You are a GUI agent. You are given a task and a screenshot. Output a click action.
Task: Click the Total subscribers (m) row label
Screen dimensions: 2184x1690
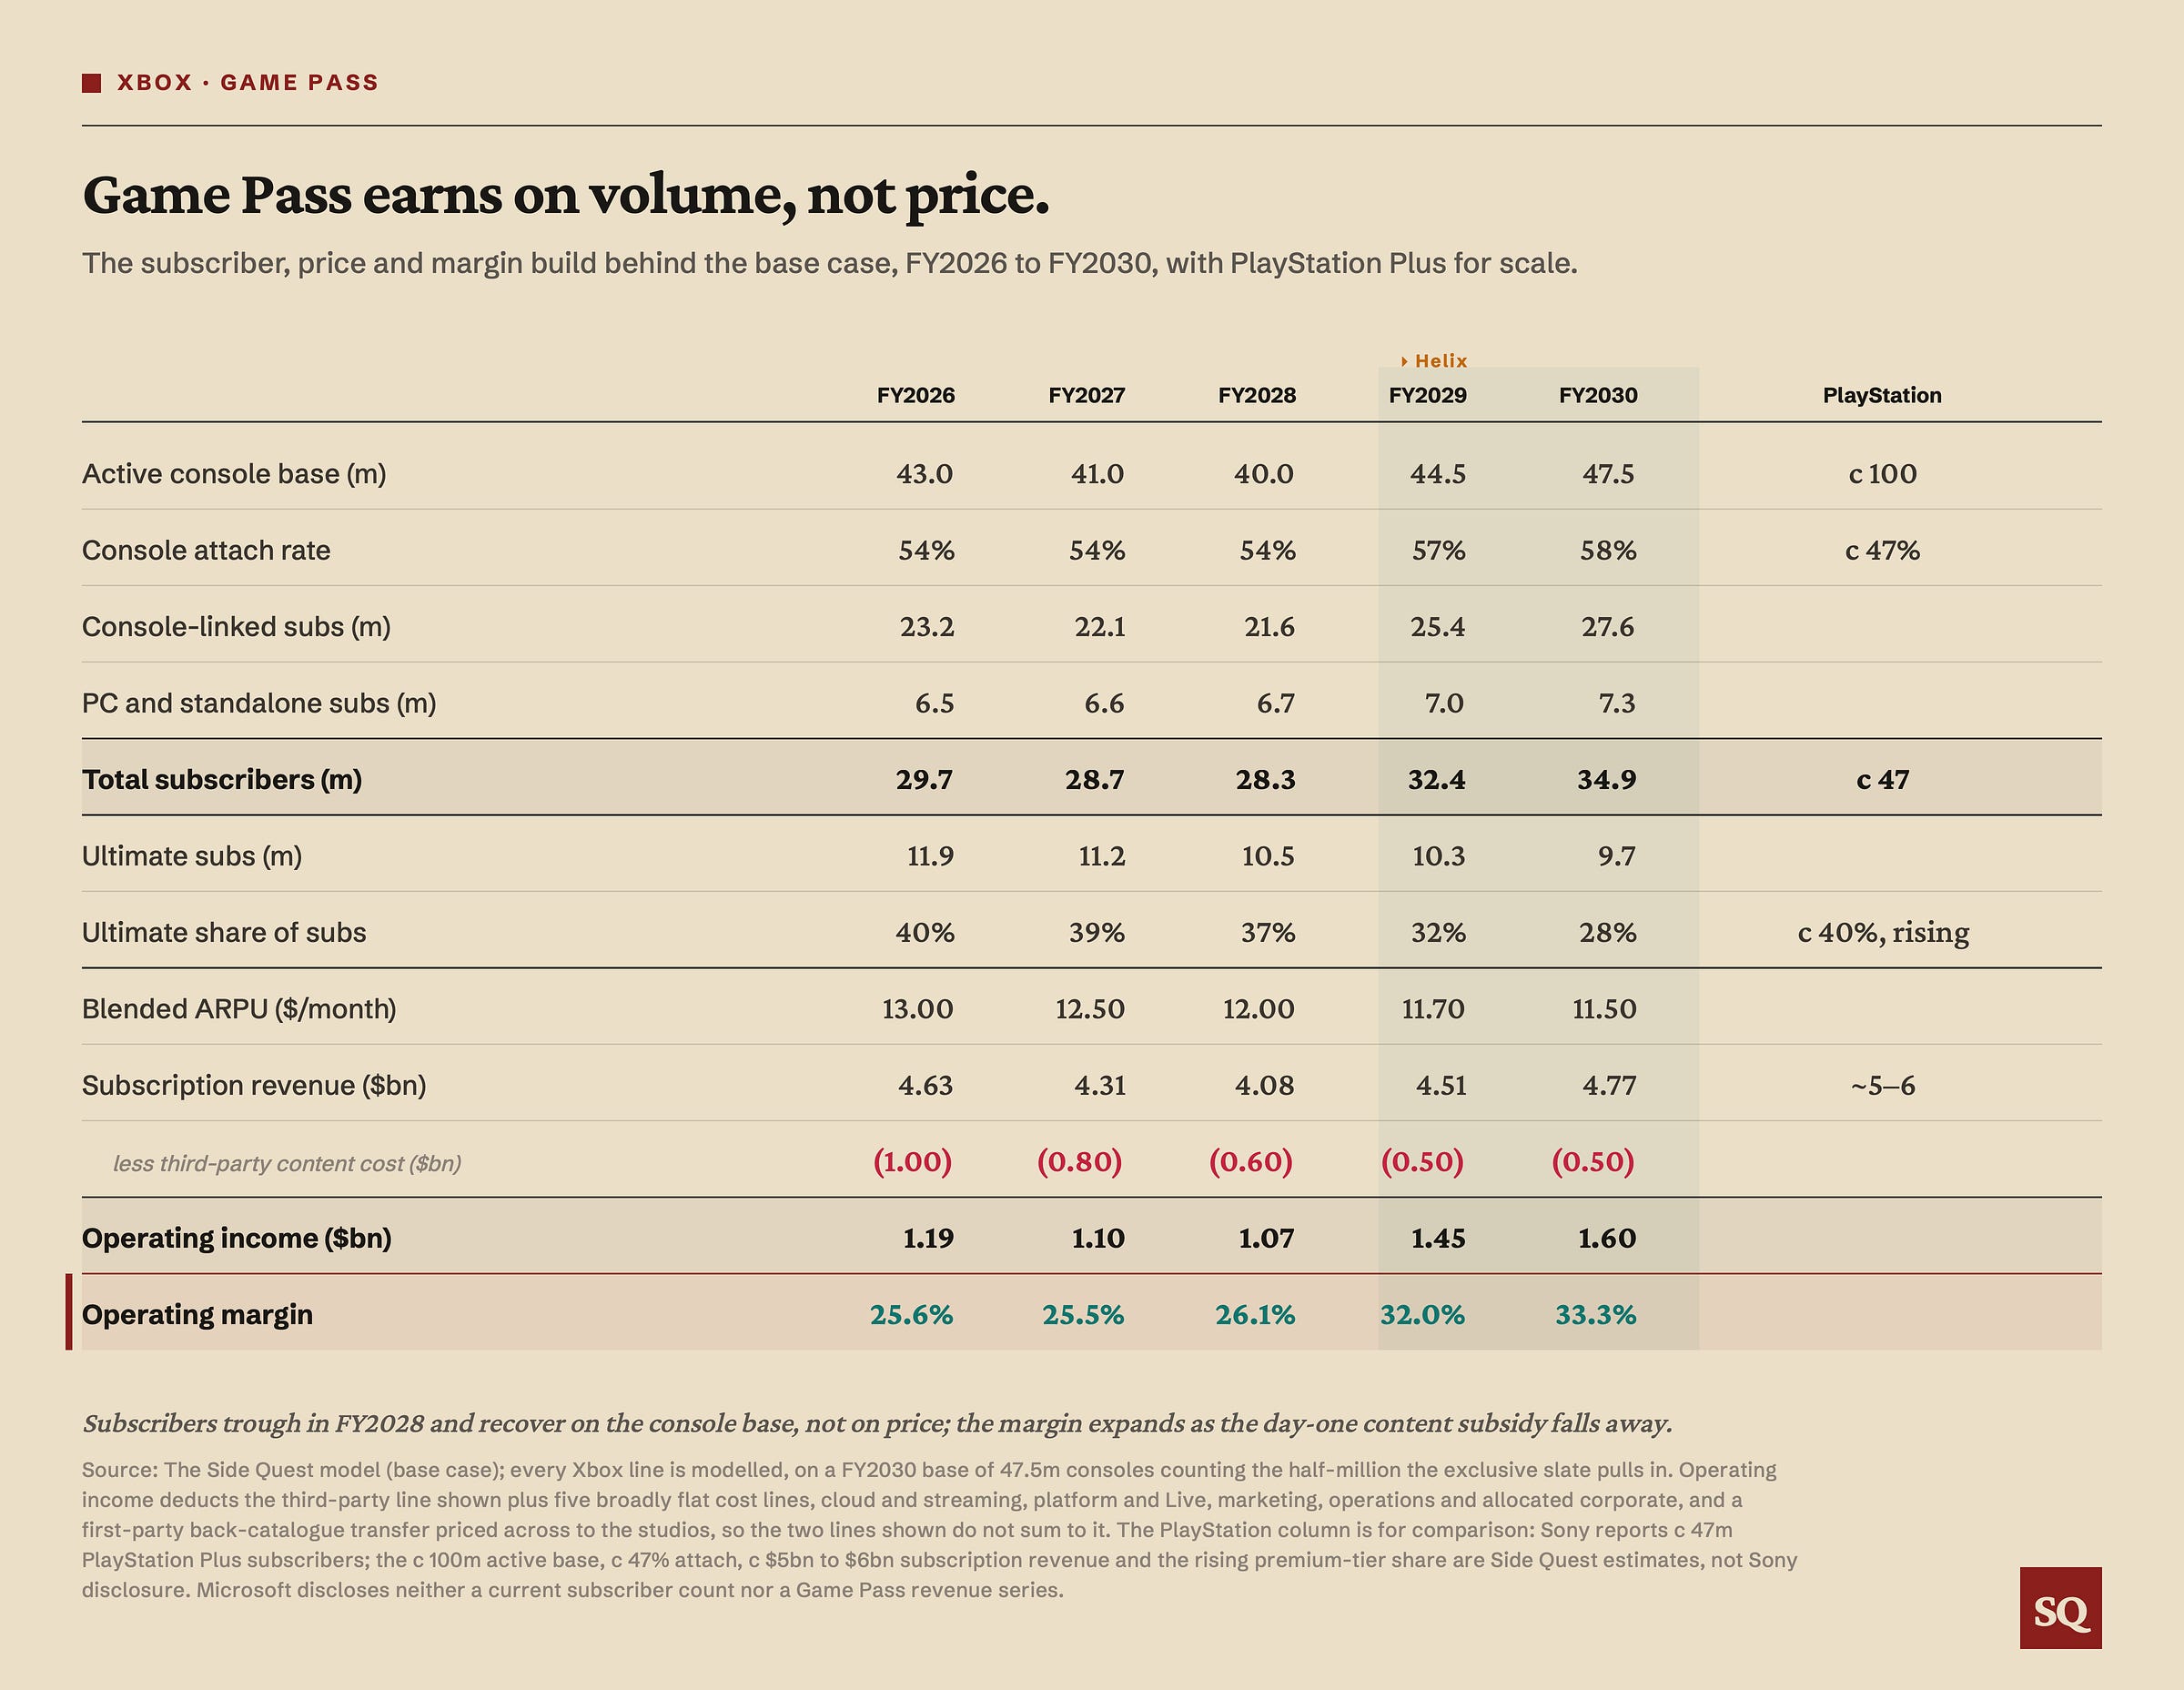coord(222,779)
